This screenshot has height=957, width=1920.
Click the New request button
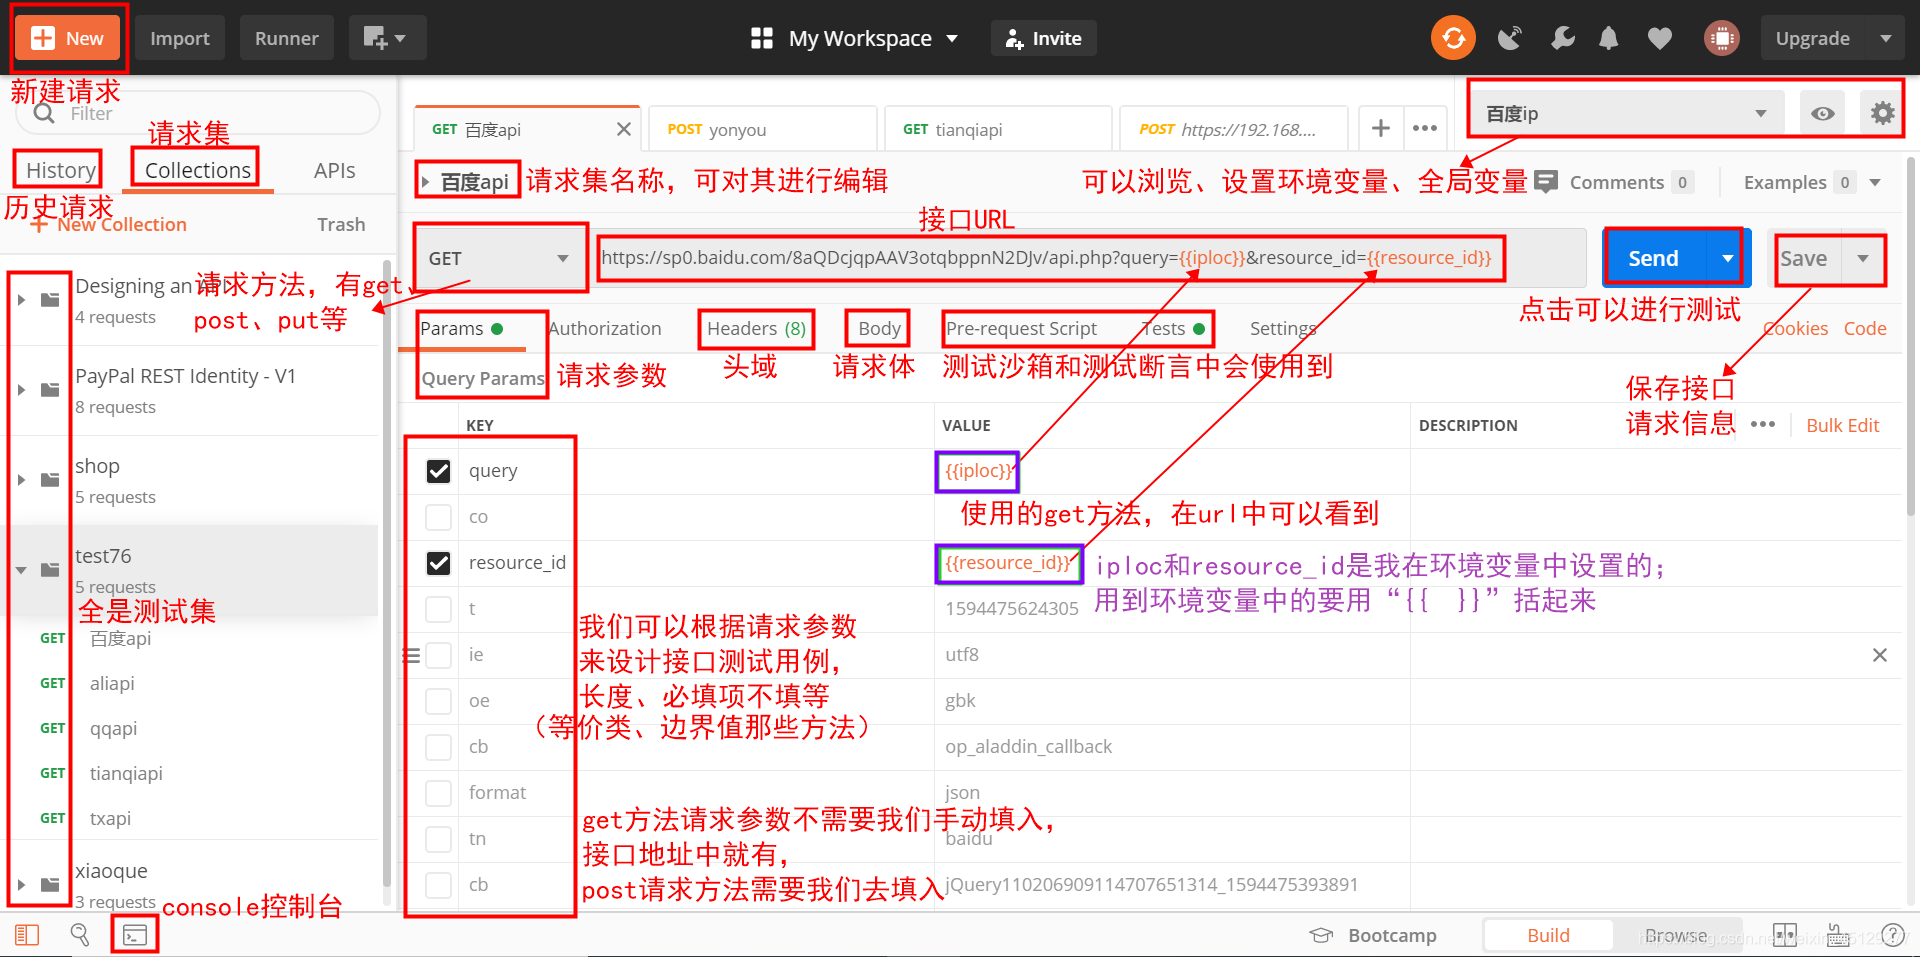(x=68, y=38)
